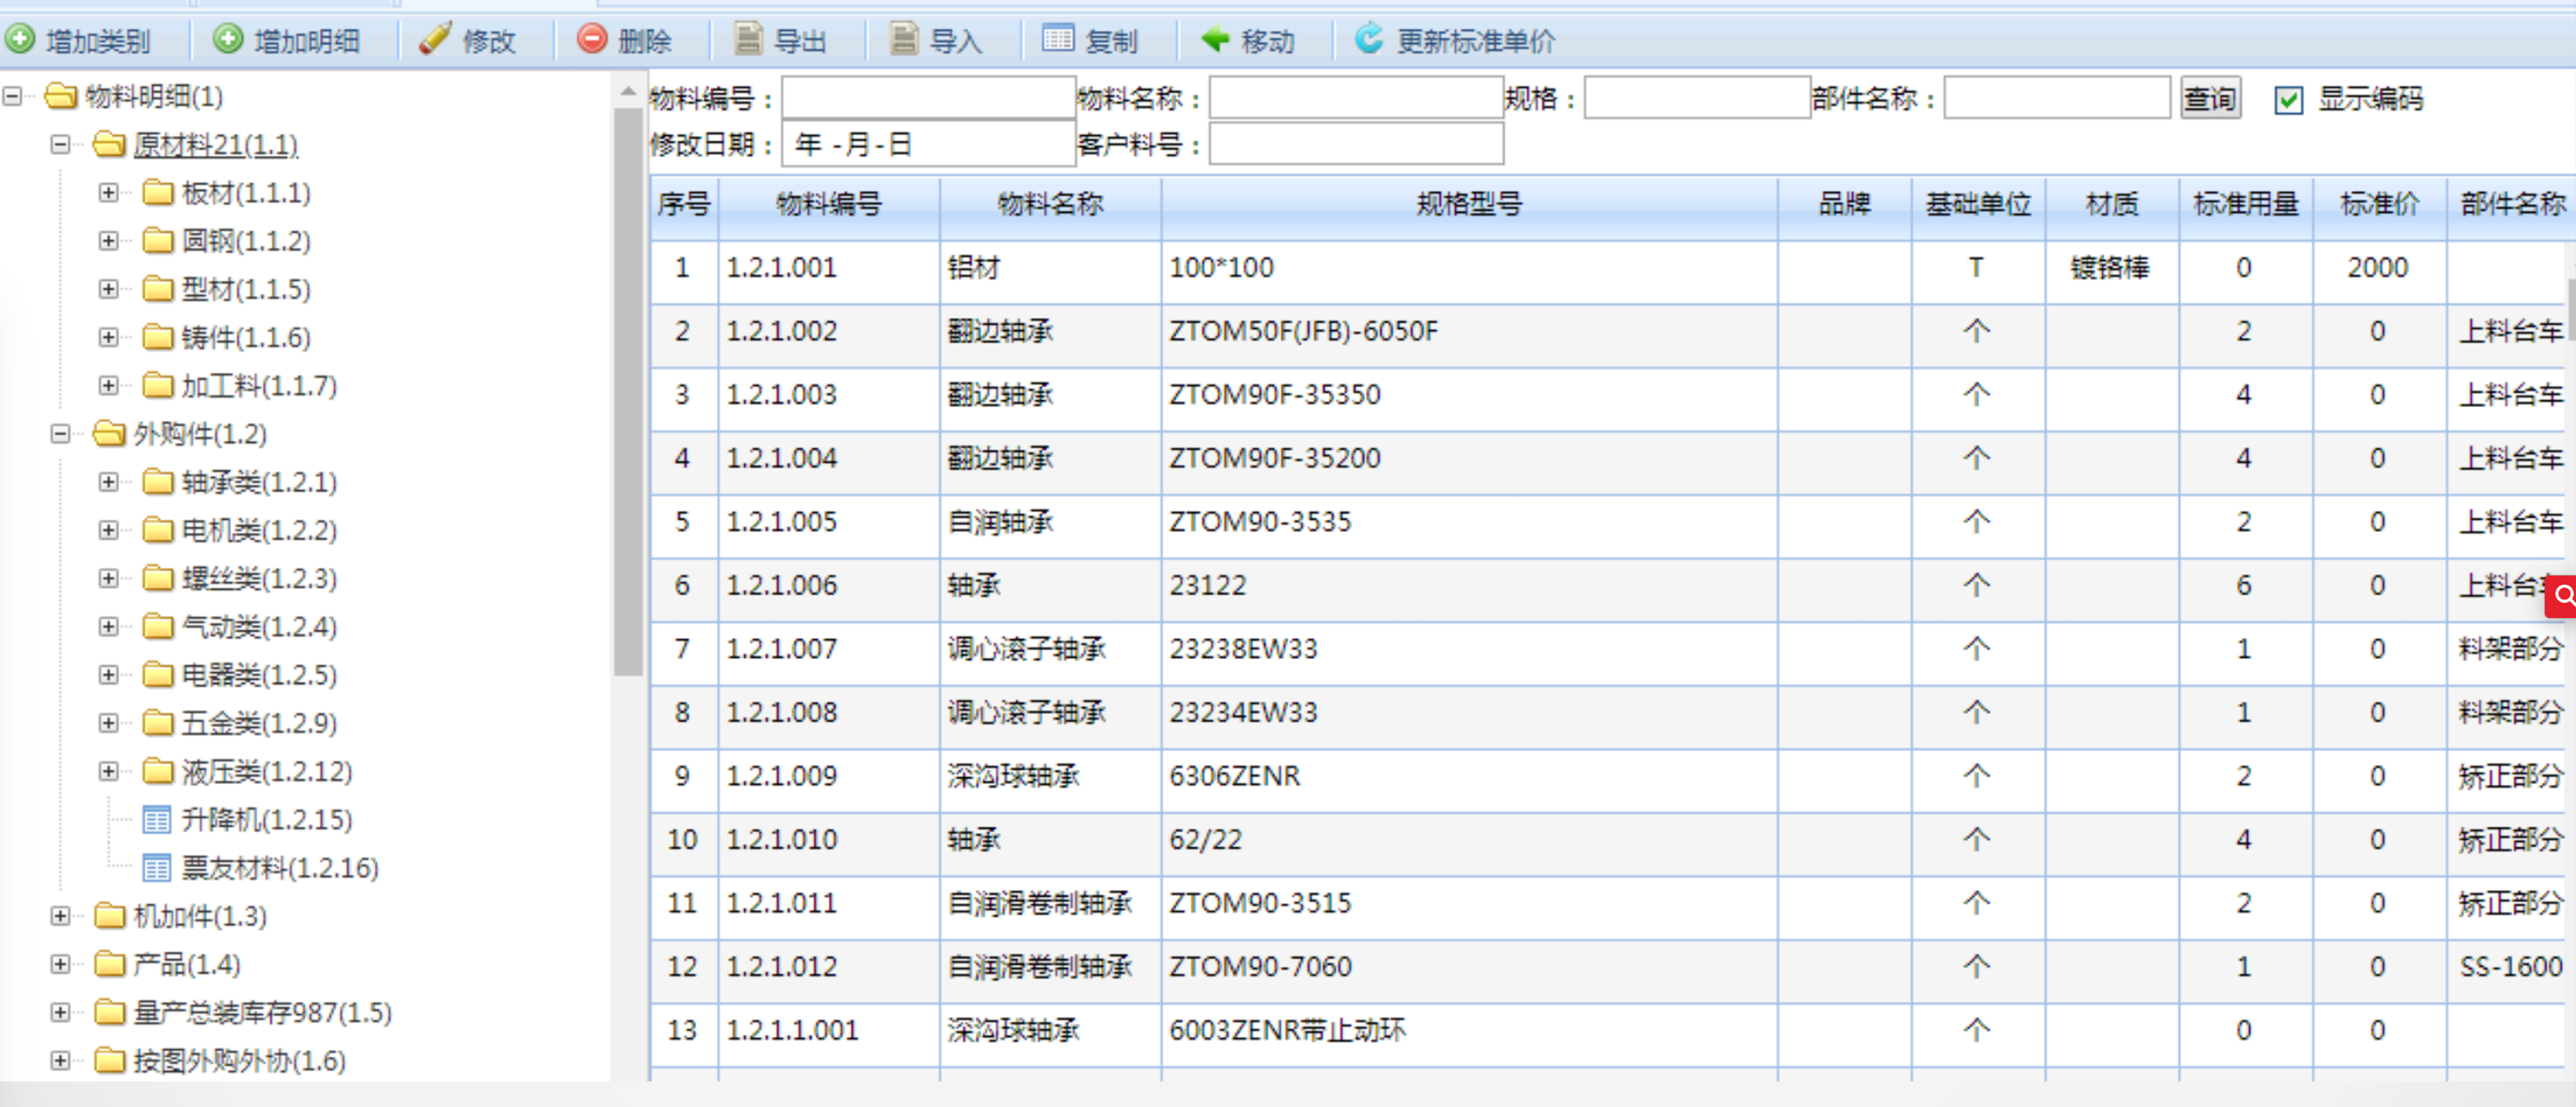The width and height of the screenshot is (2576, 1107).
Task: Click the 板材(1.1.1) folder icon
Action: (x=158, y=192)
